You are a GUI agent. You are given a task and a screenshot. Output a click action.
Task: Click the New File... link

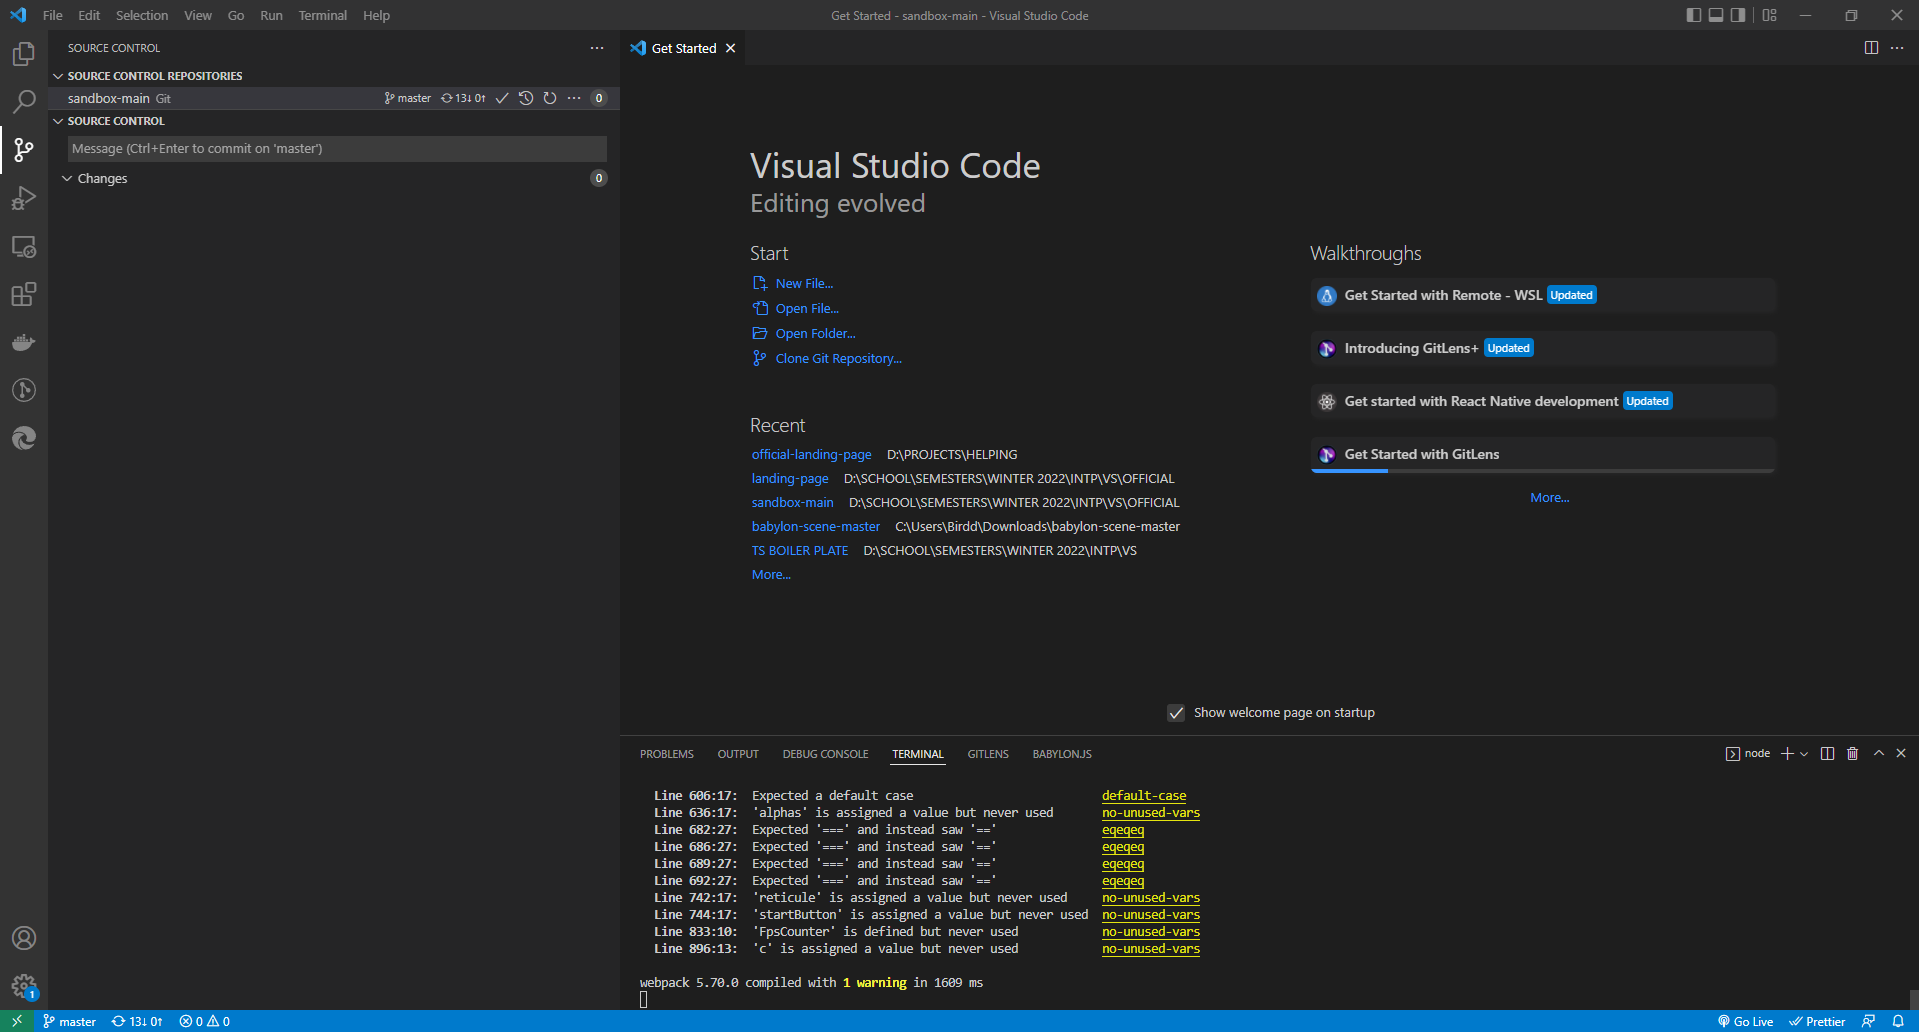click(x=804, y=284)
